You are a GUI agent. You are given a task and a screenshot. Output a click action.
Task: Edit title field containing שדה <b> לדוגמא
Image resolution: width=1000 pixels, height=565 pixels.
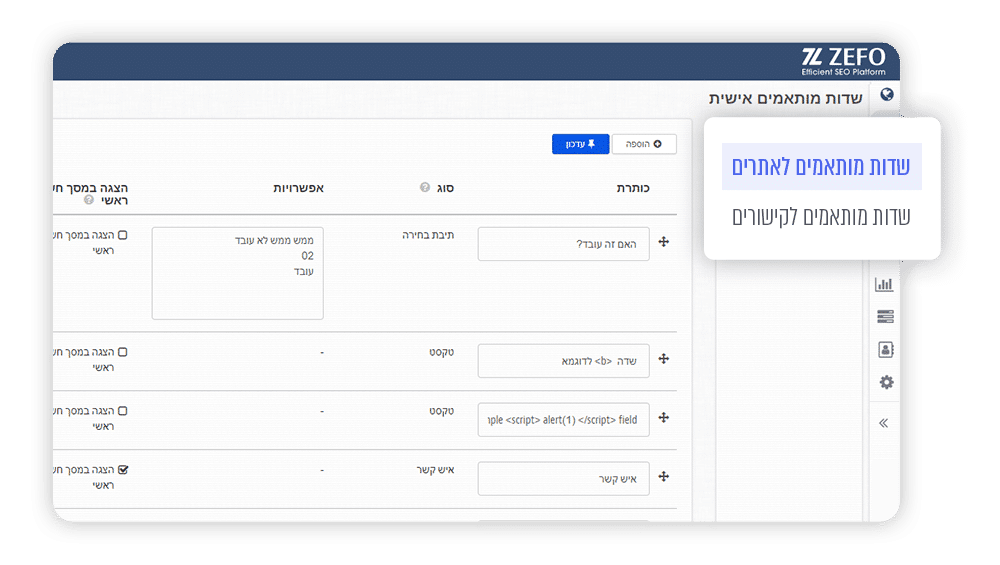click(x=564, y=361)
